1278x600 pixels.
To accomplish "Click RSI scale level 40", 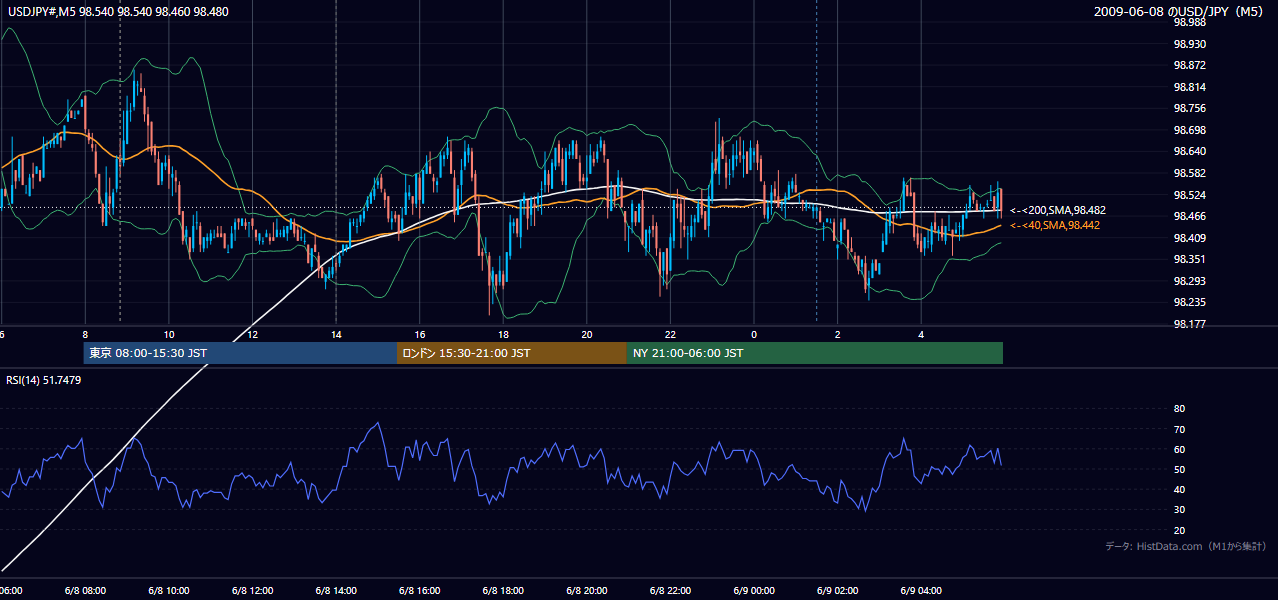I will click(x=1179, y=489).
